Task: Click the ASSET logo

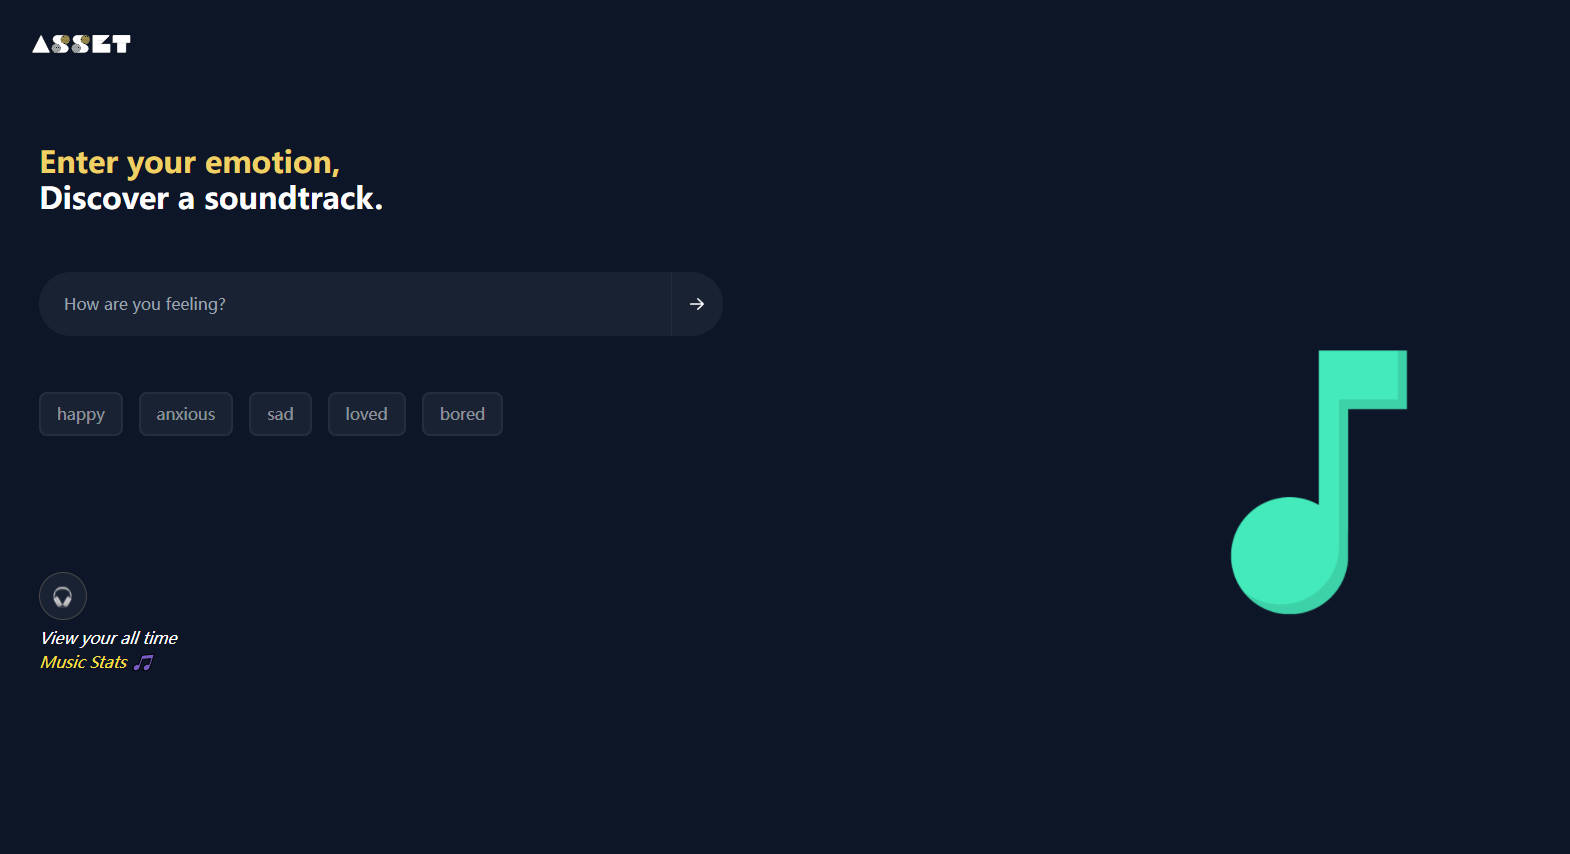Action: click(x=81, y=44)
